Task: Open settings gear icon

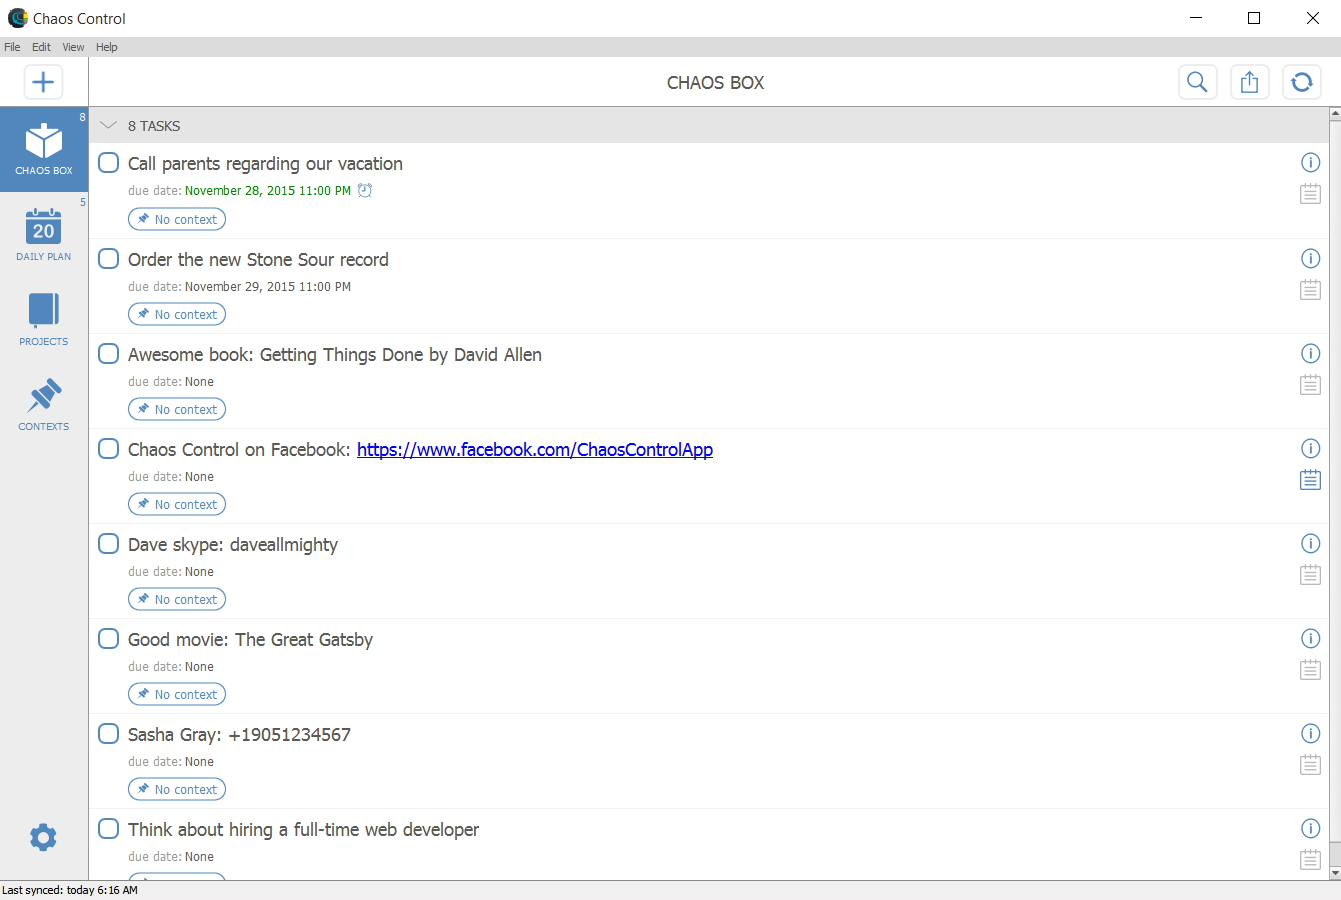Action: click(43, 837)
